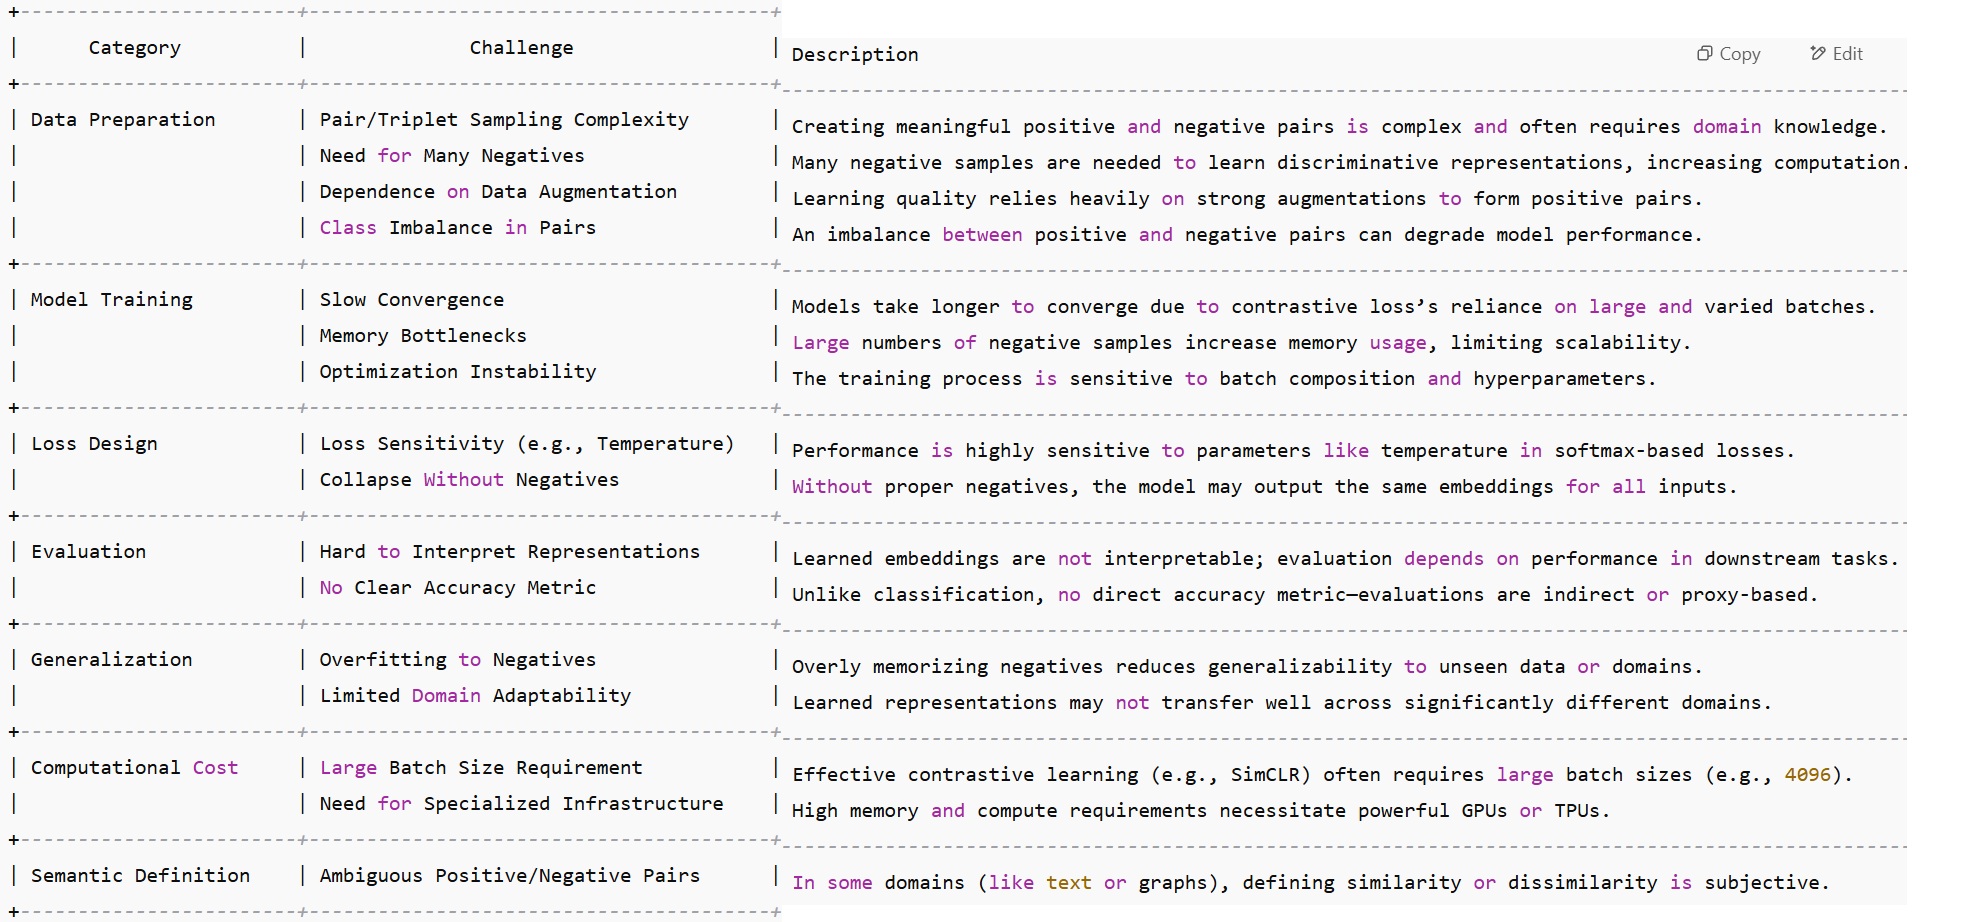Click the "Evaluation" category cell
The height and width of the screenshot is (922, 1984).
coord(88,552)
